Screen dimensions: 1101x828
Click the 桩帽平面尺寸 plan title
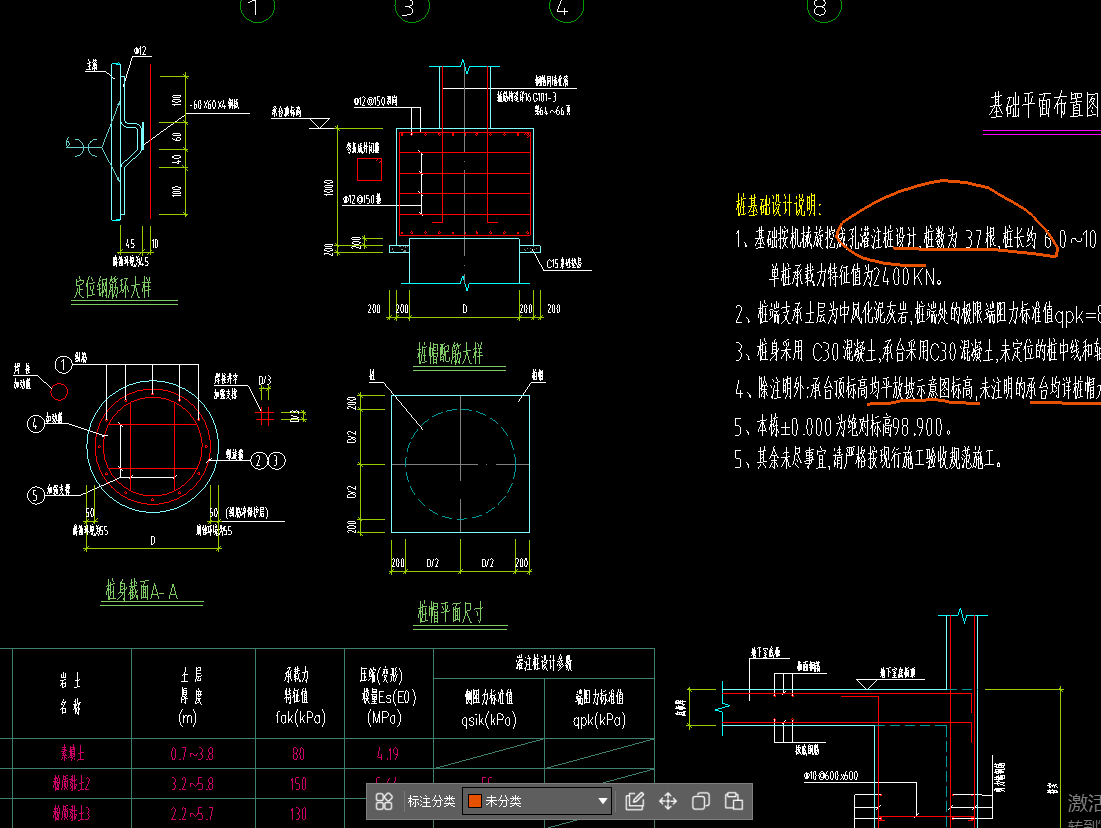pos(450,612)
